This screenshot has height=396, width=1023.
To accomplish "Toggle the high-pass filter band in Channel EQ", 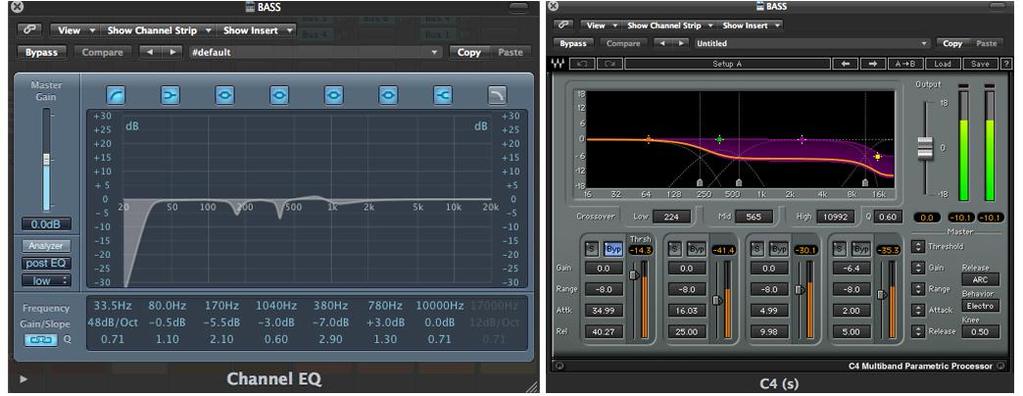I will (x=115, y=96).
